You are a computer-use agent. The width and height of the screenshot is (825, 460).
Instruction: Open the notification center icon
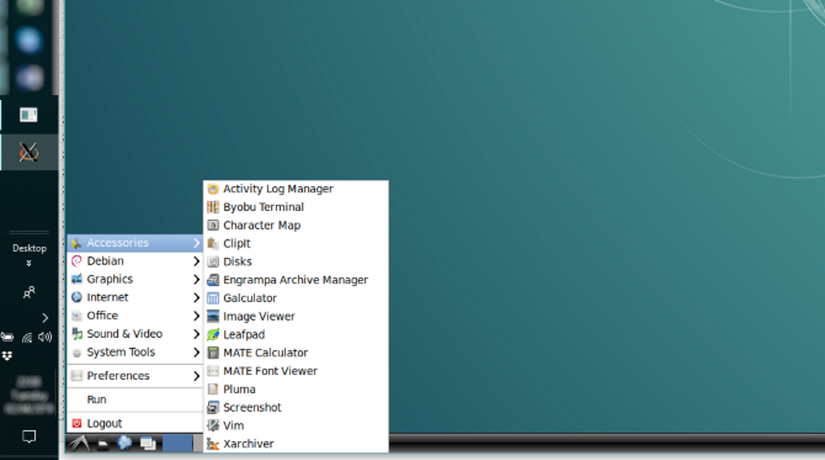click(x=29, y=436)
